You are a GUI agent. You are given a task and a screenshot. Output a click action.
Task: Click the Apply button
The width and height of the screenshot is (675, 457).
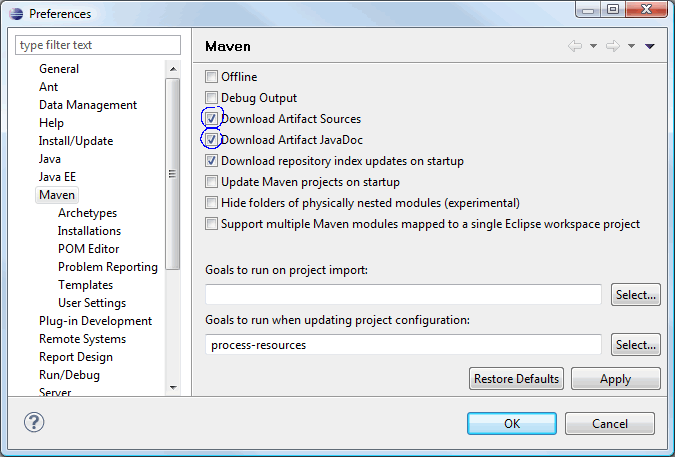pyautogui.click(x=616, y=379)
